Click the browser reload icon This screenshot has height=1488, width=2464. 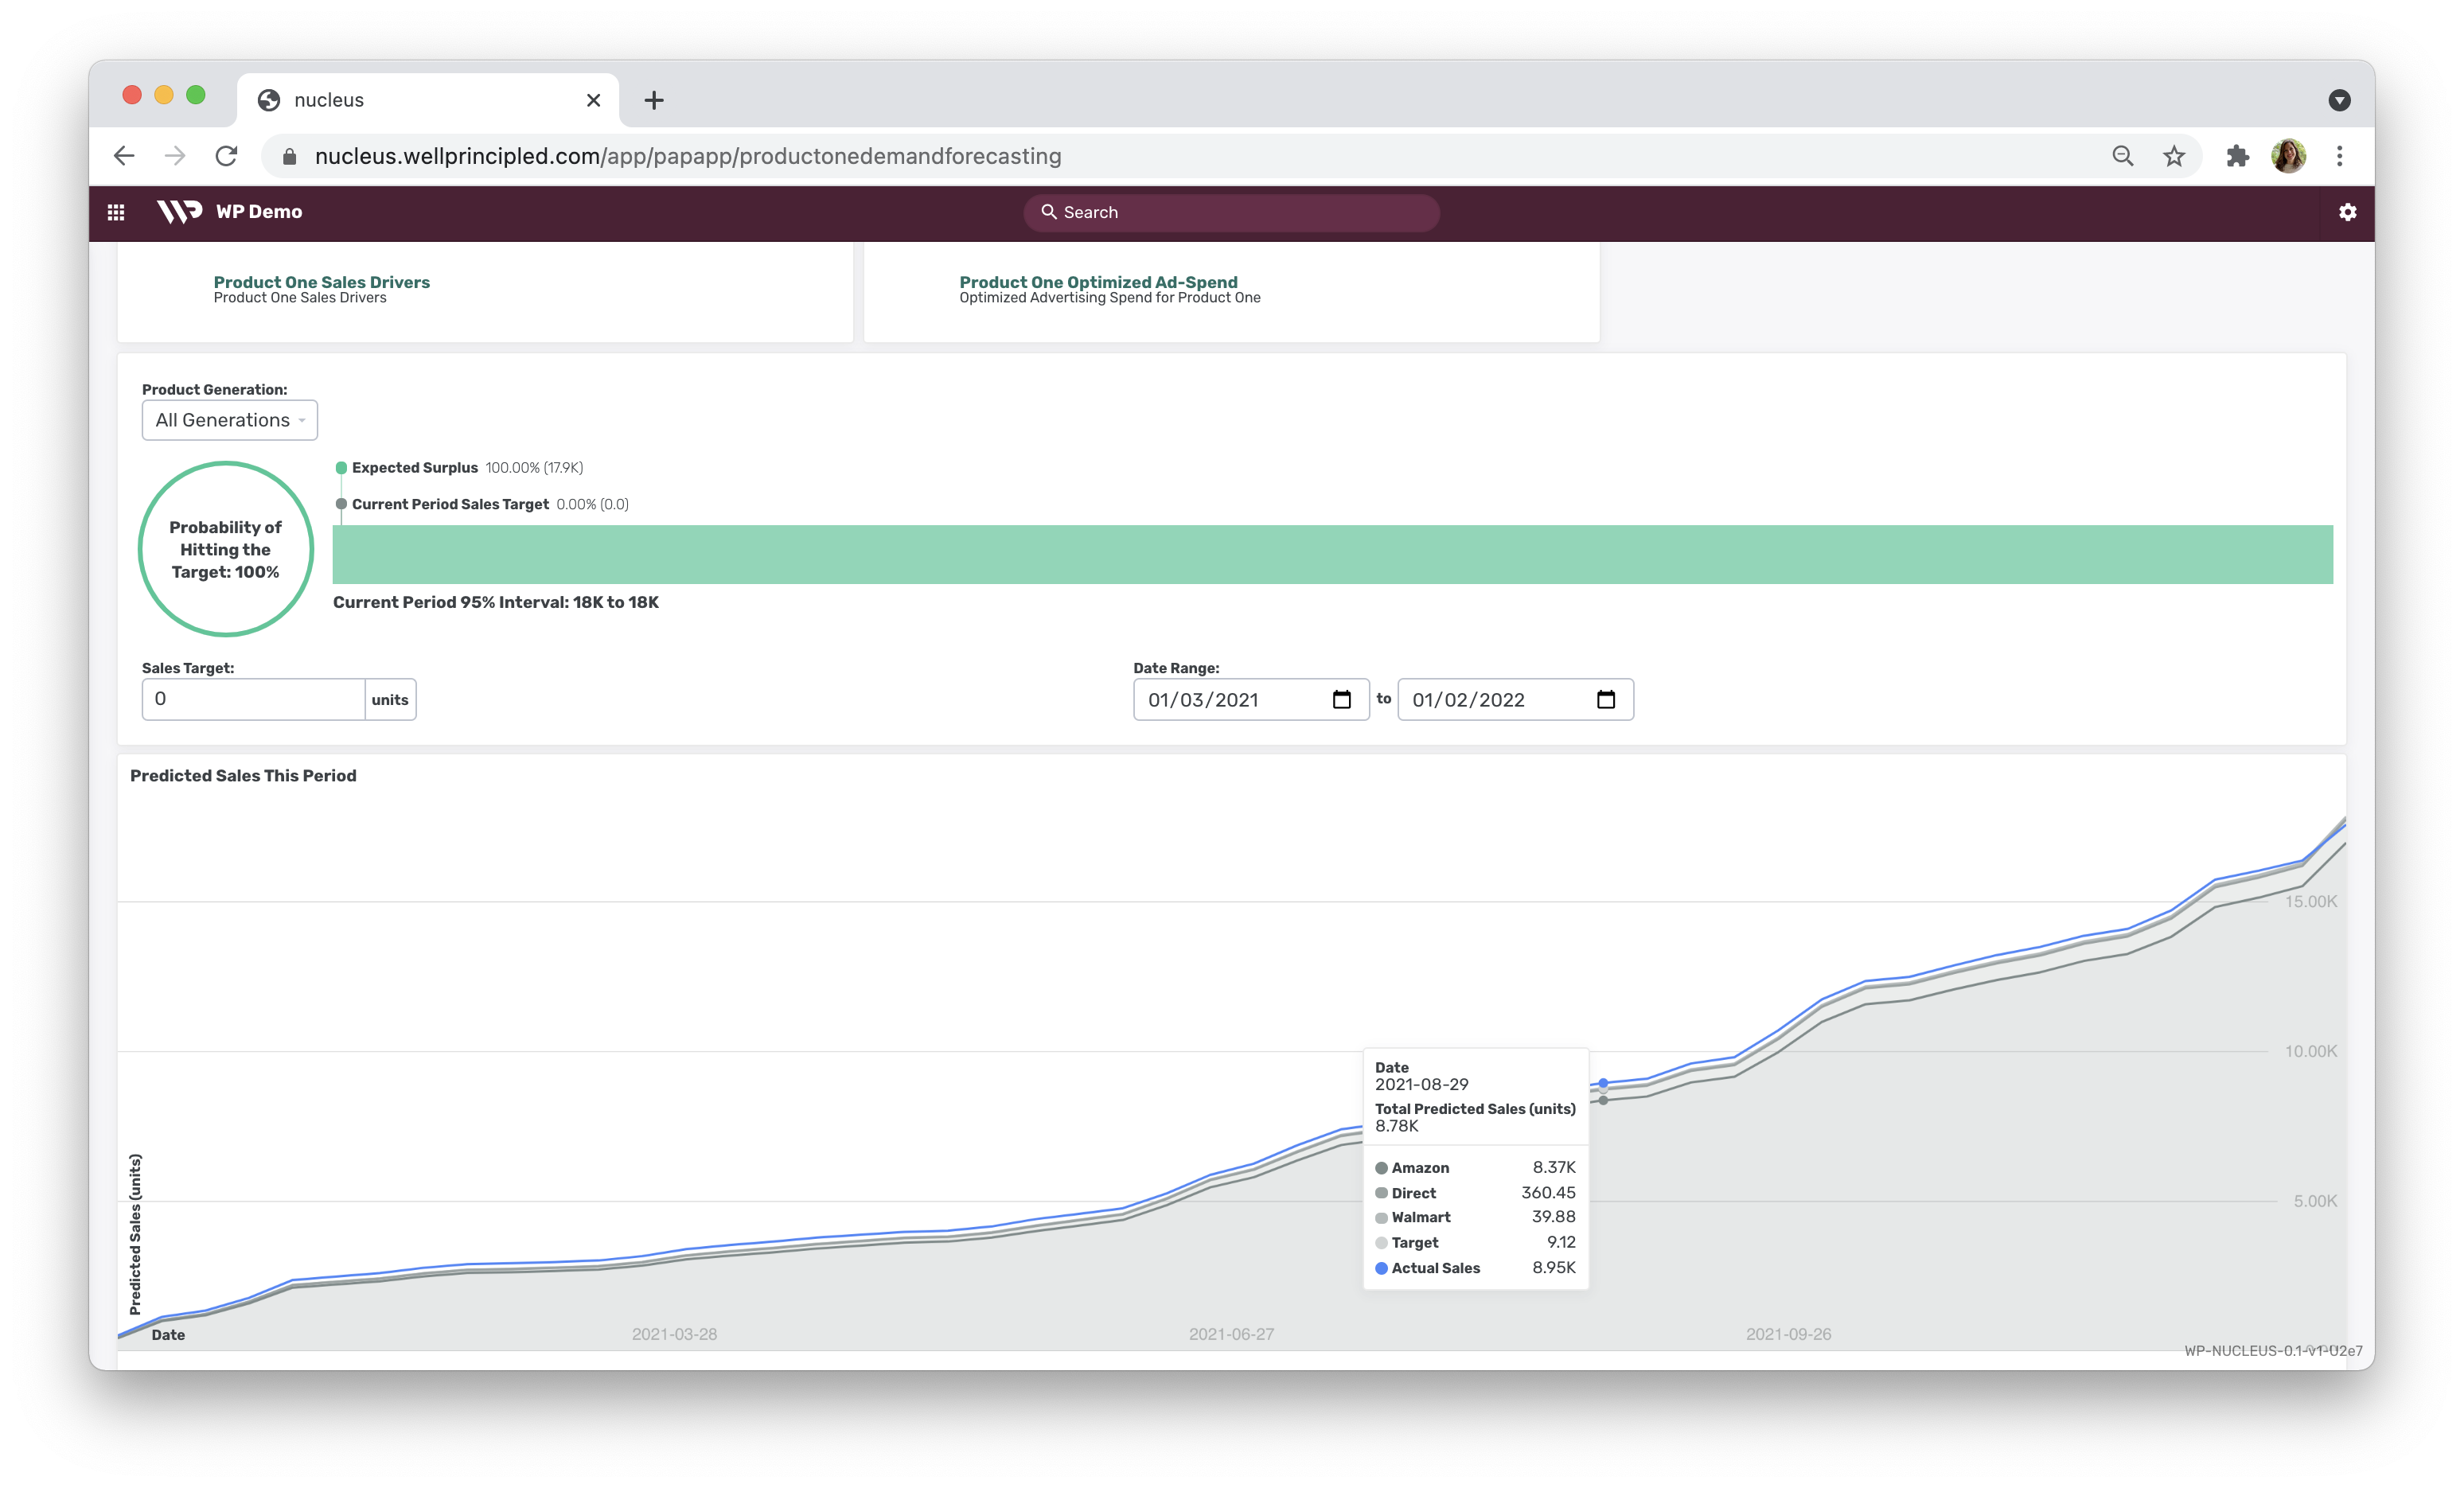[x=227, y=156]
